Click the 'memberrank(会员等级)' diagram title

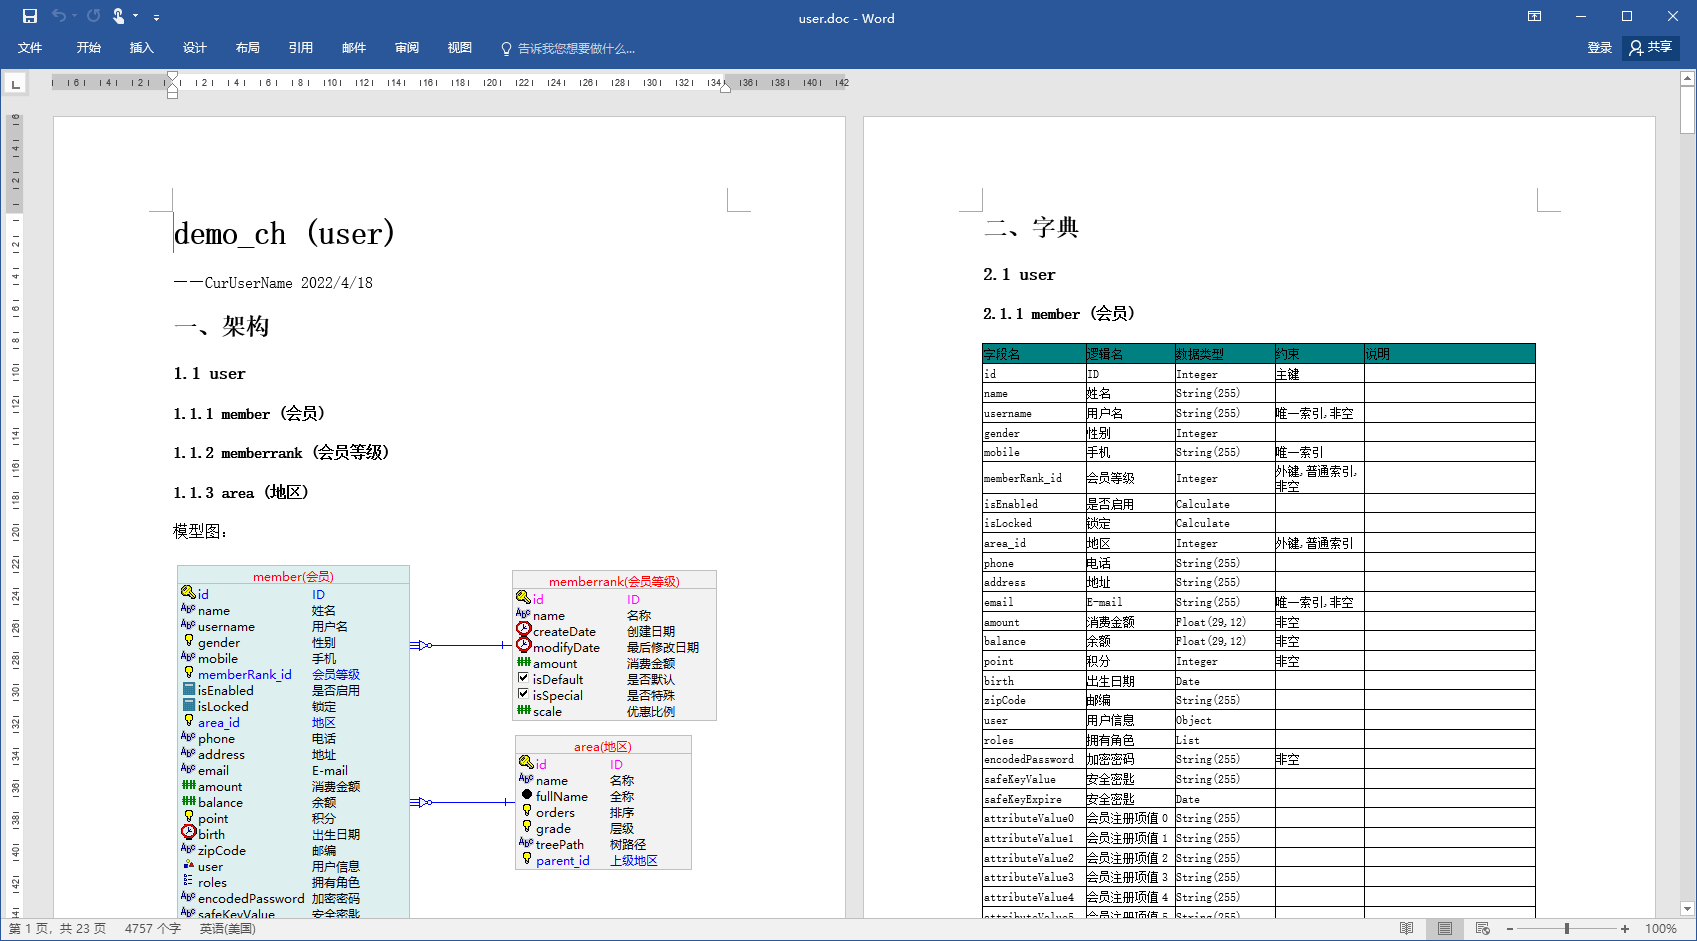coord(614,581)
